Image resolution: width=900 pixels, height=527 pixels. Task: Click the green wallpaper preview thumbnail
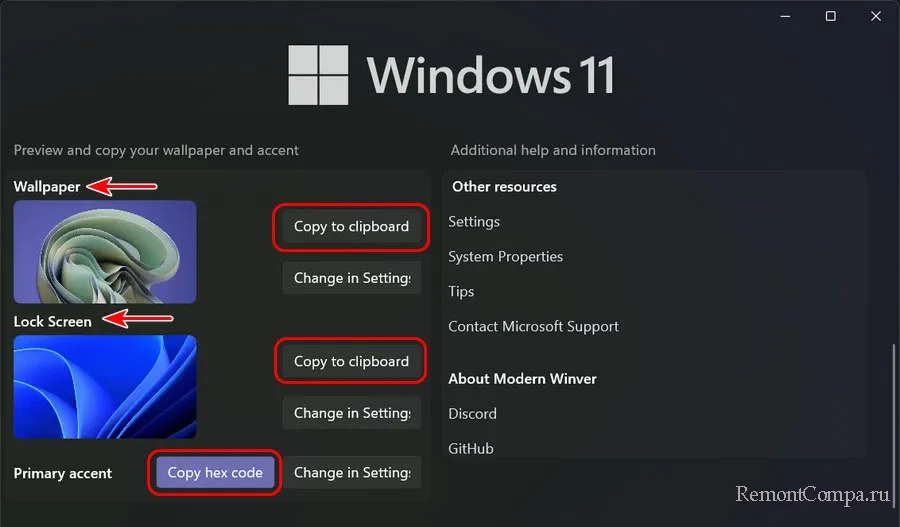pos(105,251)
